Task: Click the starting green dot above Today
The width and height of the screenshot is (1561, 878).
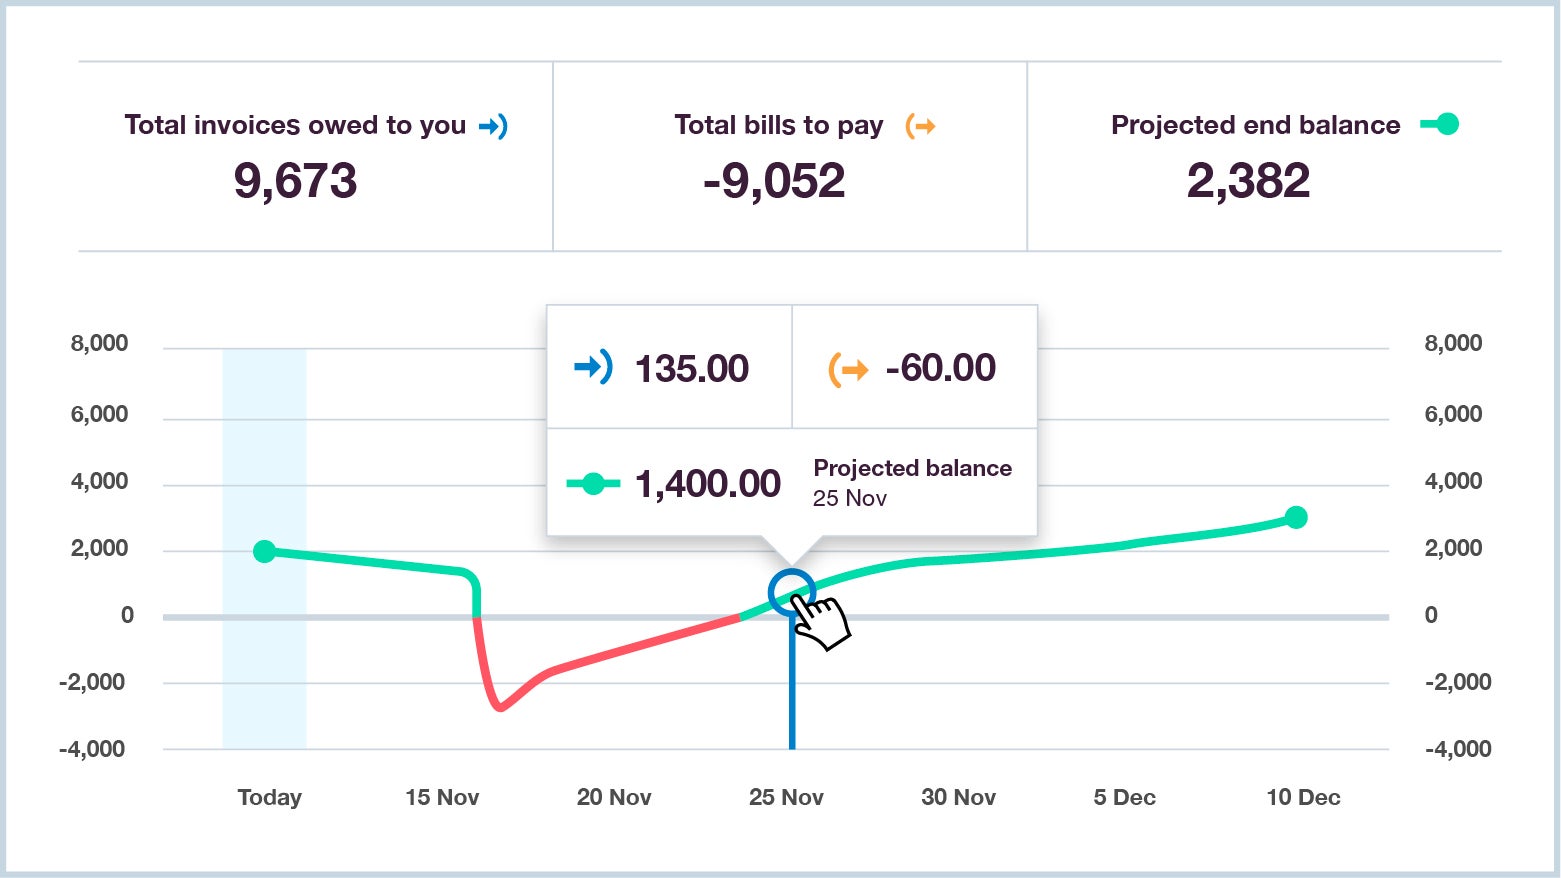Action: coord(265,550)
